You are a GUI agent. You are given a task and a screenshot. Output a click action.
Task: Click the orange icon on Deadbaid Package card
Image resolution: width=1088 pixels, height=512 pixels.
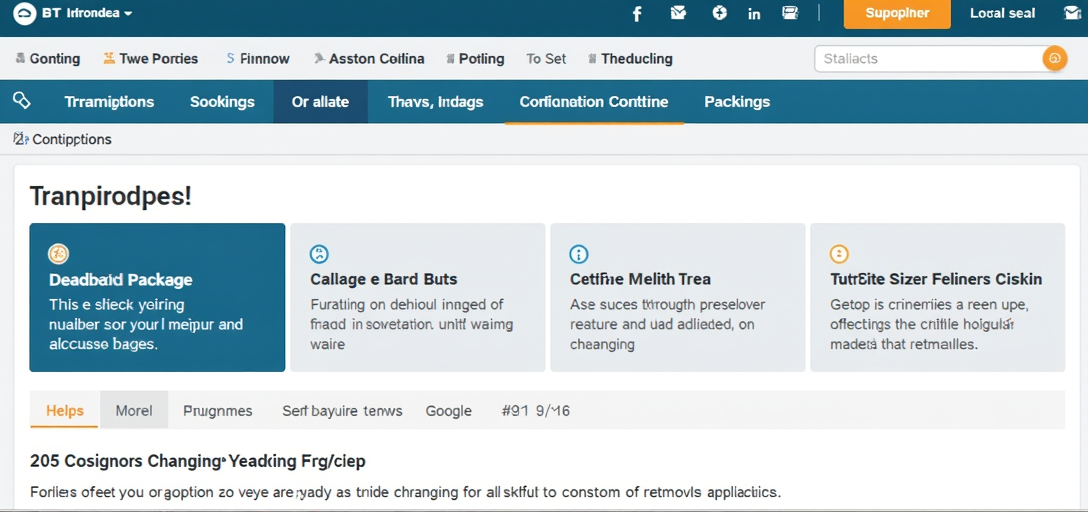[x=58, y=254]
